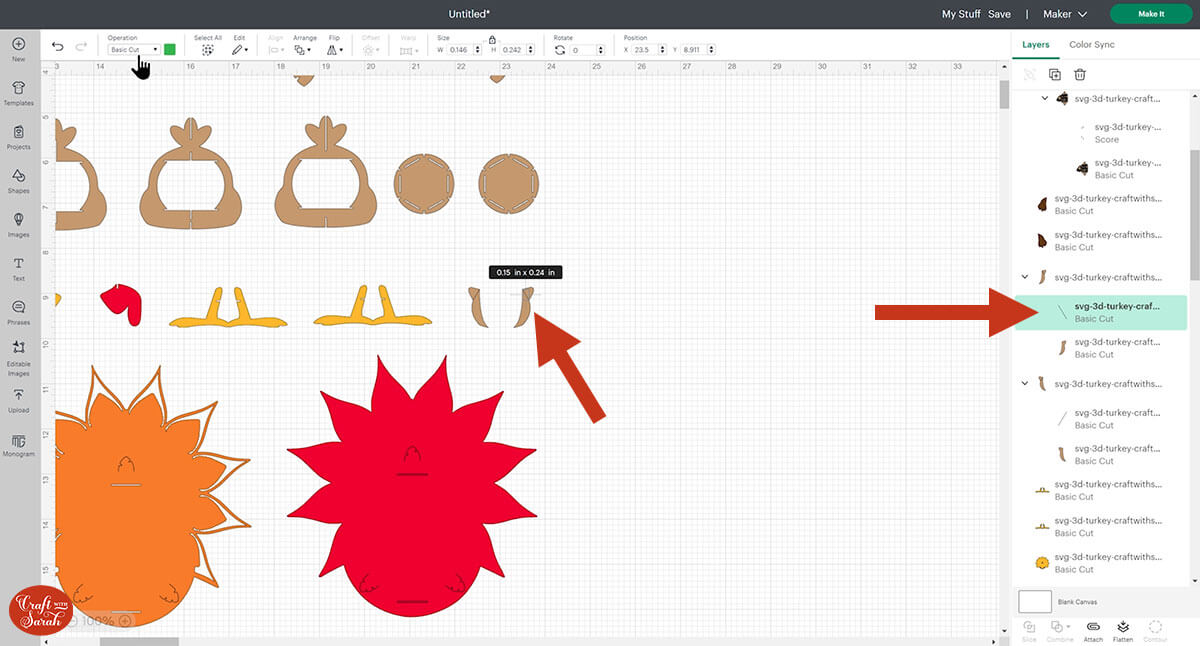Click Attach at the panel bottom
The image size is (1200, 646).
click(1093, 630)
